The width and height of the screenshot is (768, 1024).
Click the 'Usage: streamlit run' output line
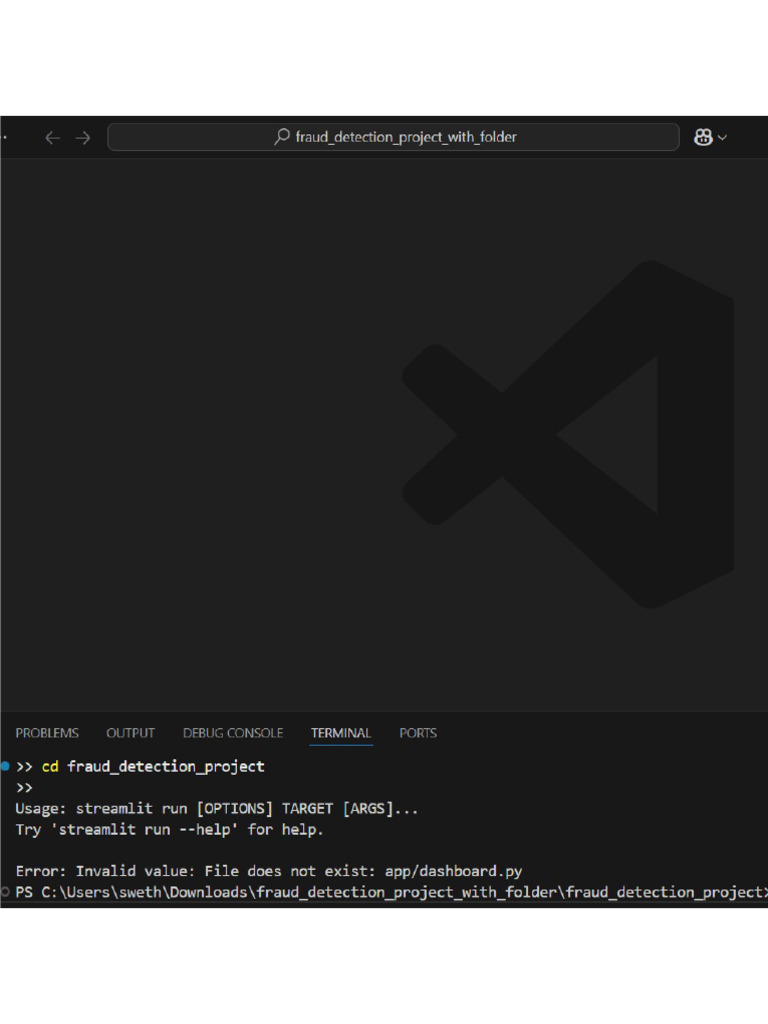216,808
